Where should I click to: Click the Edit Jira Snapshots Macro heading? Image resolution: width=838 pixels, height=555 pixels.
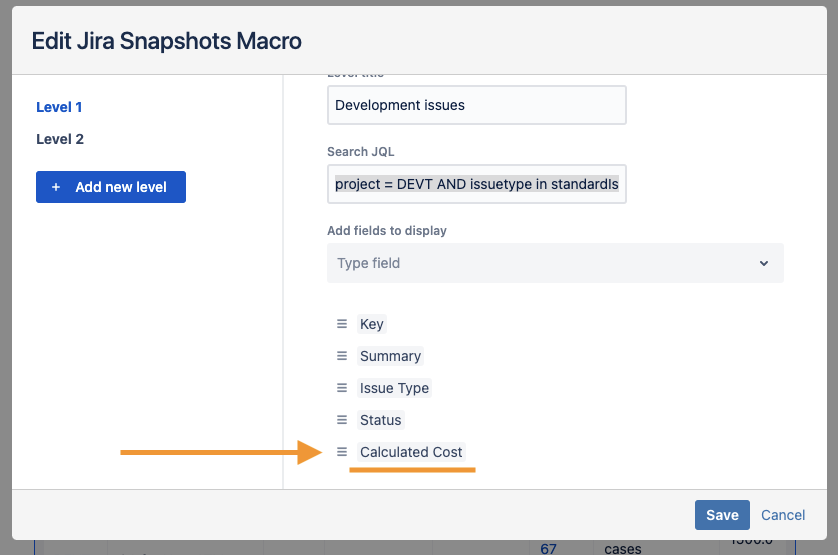click(x=167, y=41)
